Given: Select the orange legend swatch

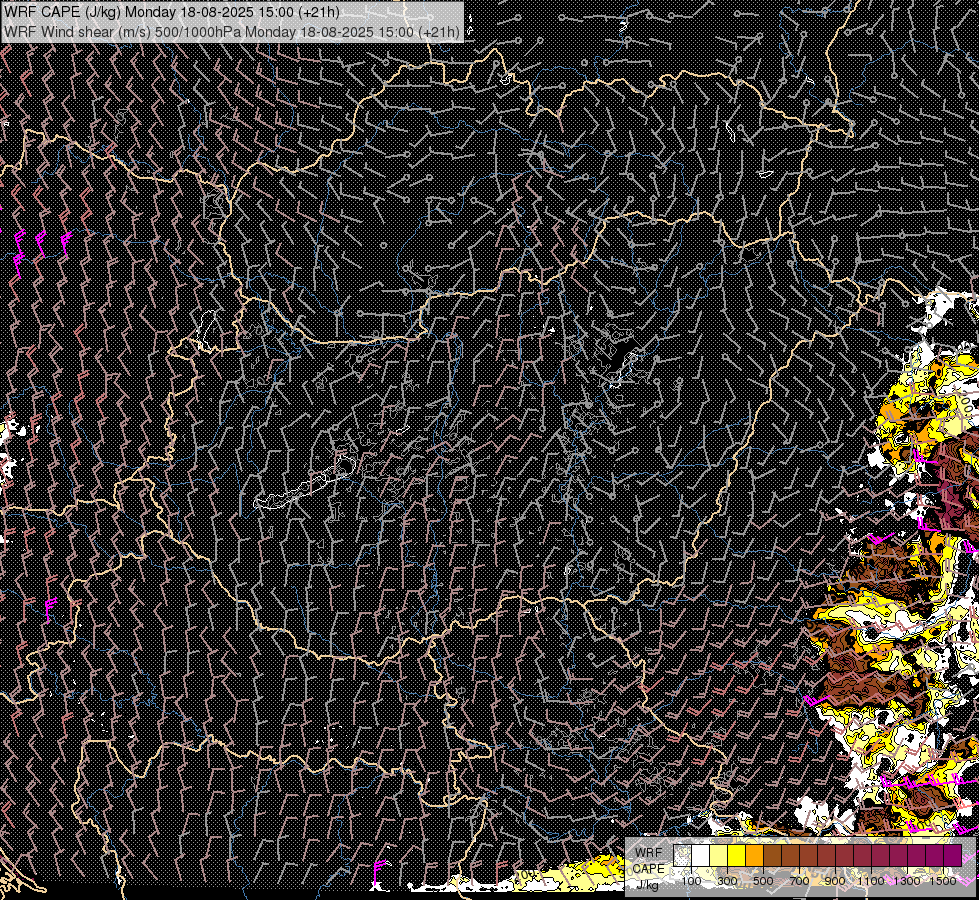Looking at the screenshot, I should tap(754, 856).
